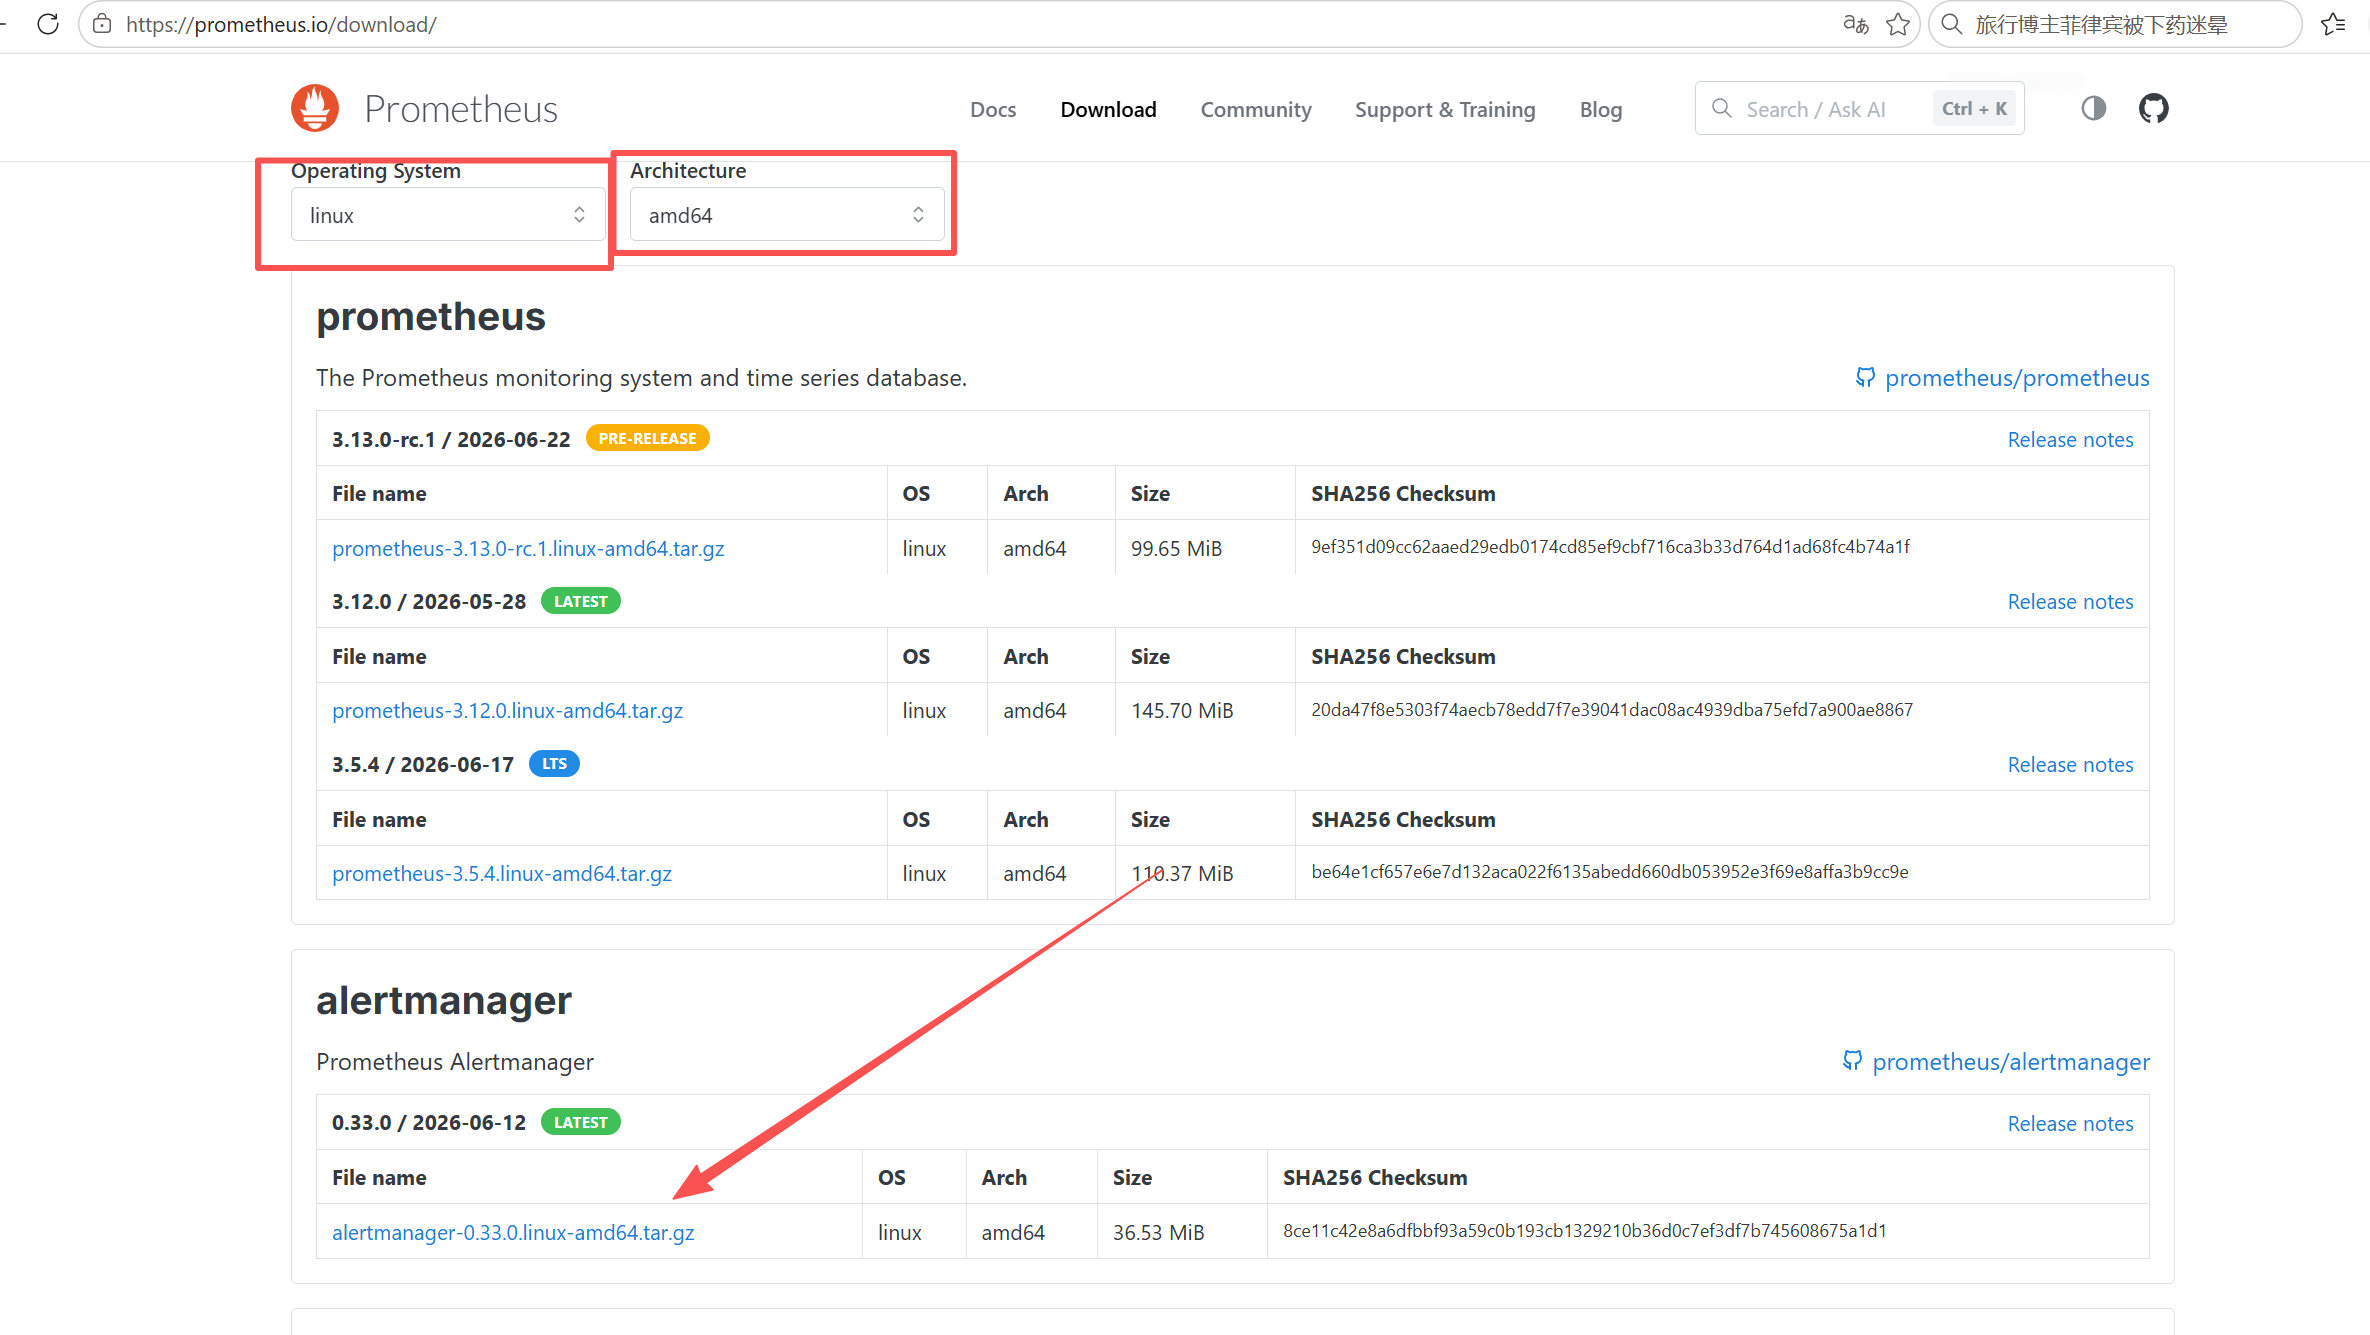Download prometheus-3.13.0-rc.1.linux-amd64.tar.gz

528,548
